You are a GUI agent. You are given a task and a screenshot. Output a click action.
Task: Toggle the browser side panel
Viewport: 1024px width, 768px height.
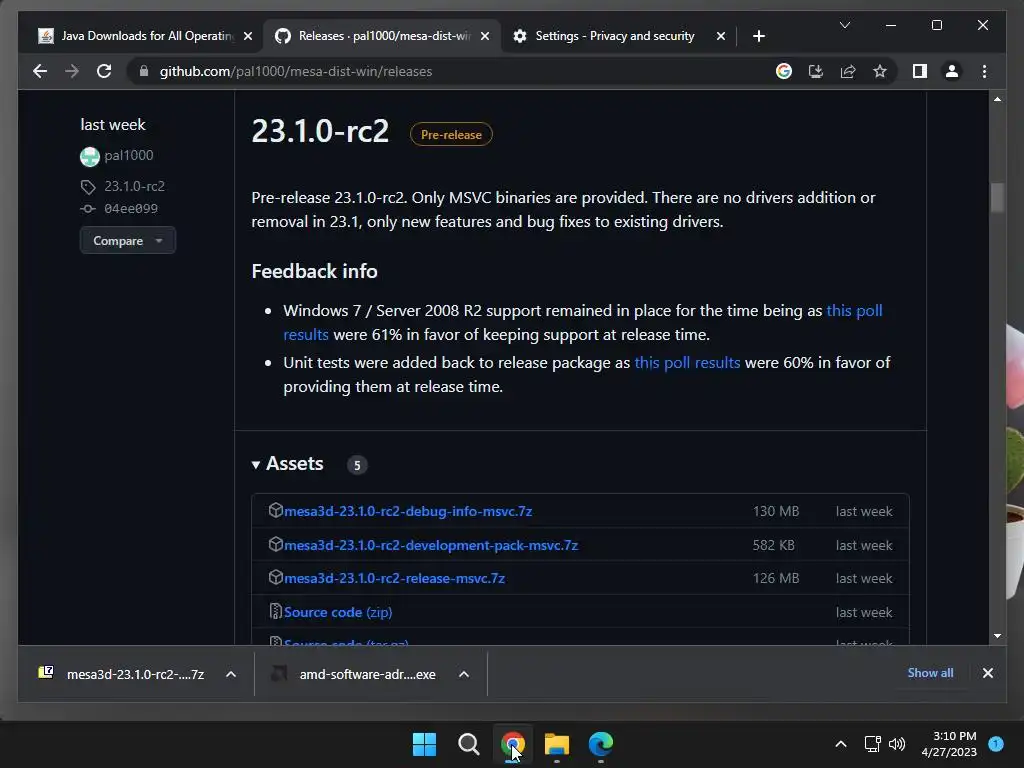point(920,71)
